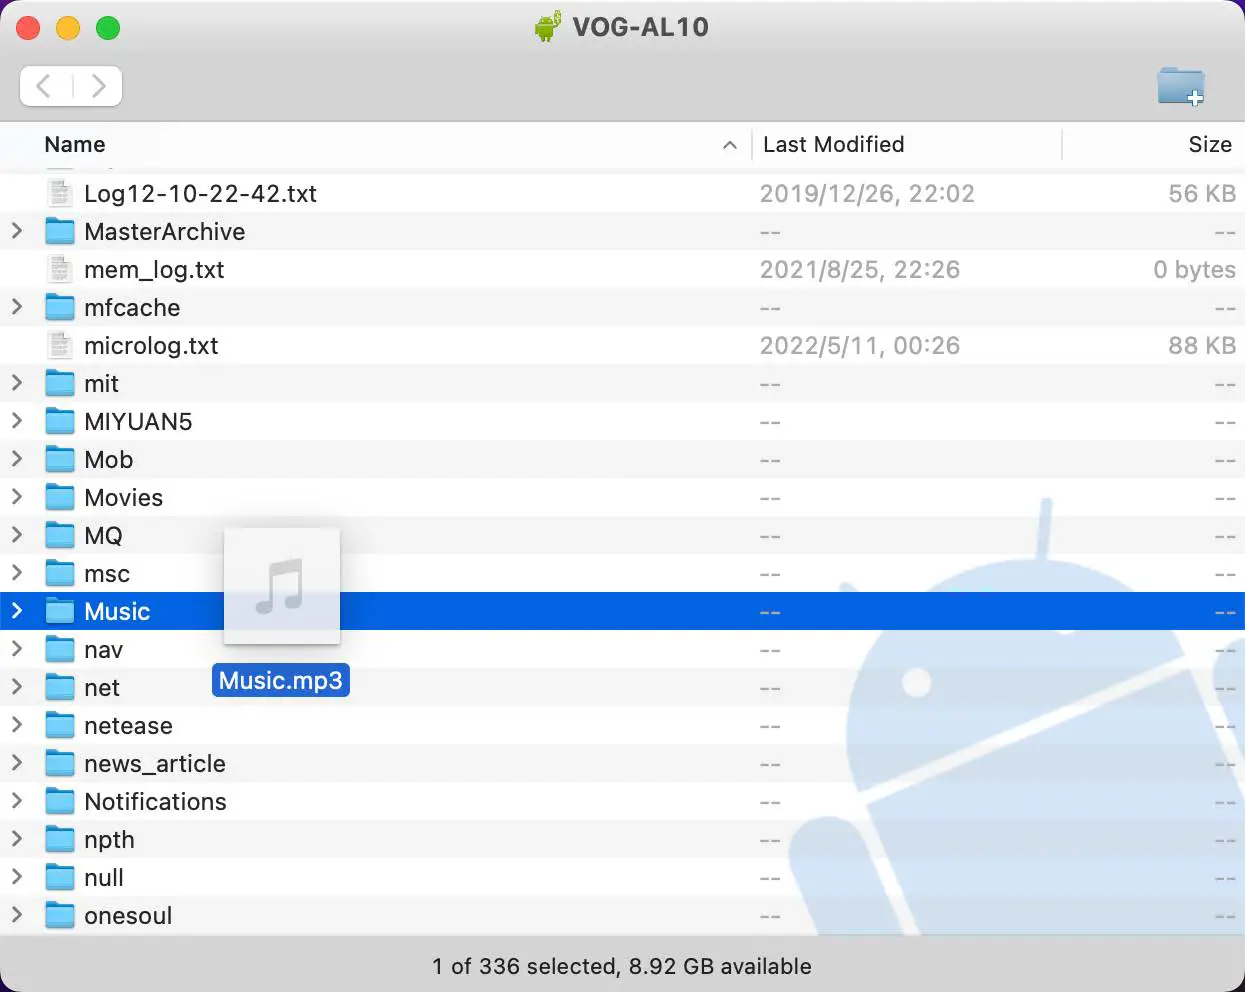Click the 2019/12/26, 22:02 modified date
Viewport: 1245px width, 992px height.
[x=867, y=194]
